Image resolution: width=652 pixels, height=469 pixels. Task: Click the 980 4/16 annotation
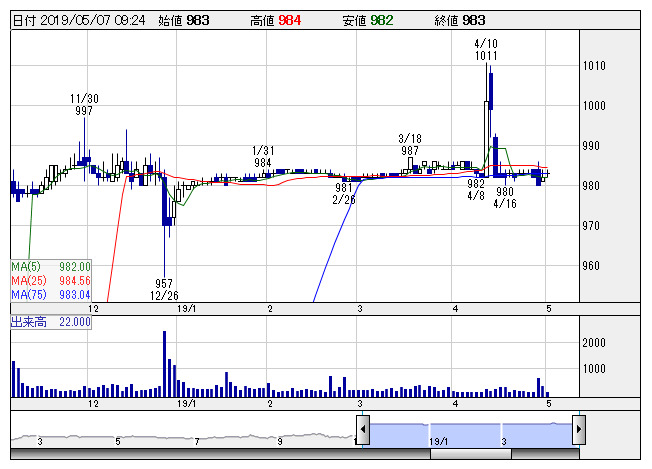coord(505,197)
